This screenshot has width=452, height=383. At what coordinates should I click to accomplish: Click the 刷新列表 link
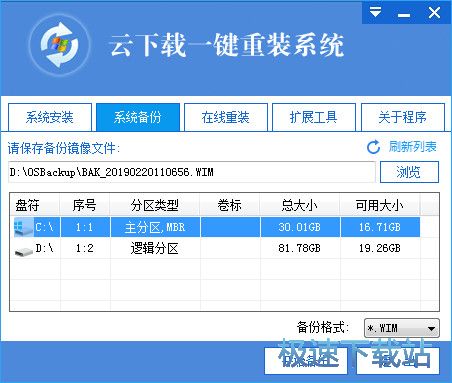[x=413, y=147]
